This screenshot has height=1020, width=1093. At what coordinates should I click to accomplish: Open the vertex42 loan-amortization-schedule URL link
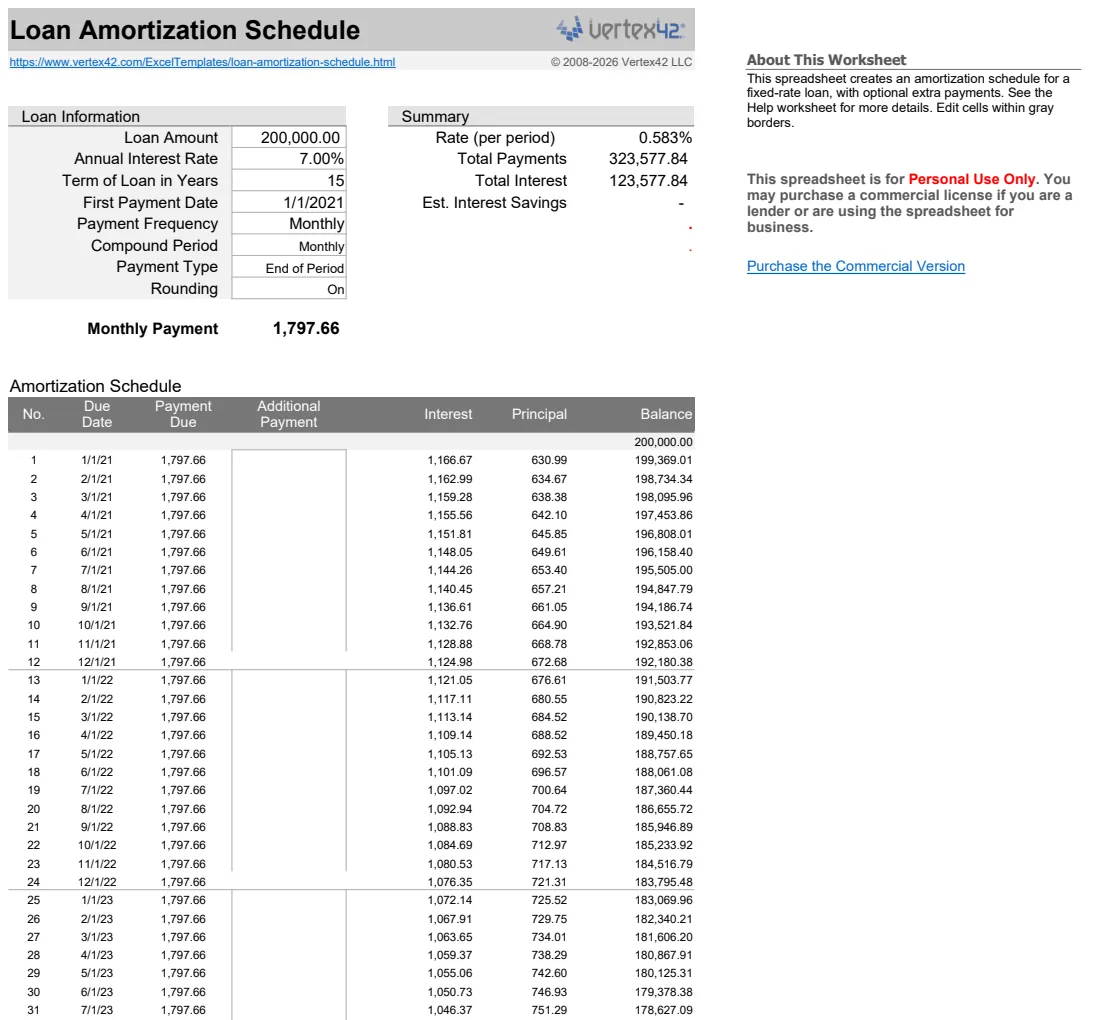click(x=202, y=62)
